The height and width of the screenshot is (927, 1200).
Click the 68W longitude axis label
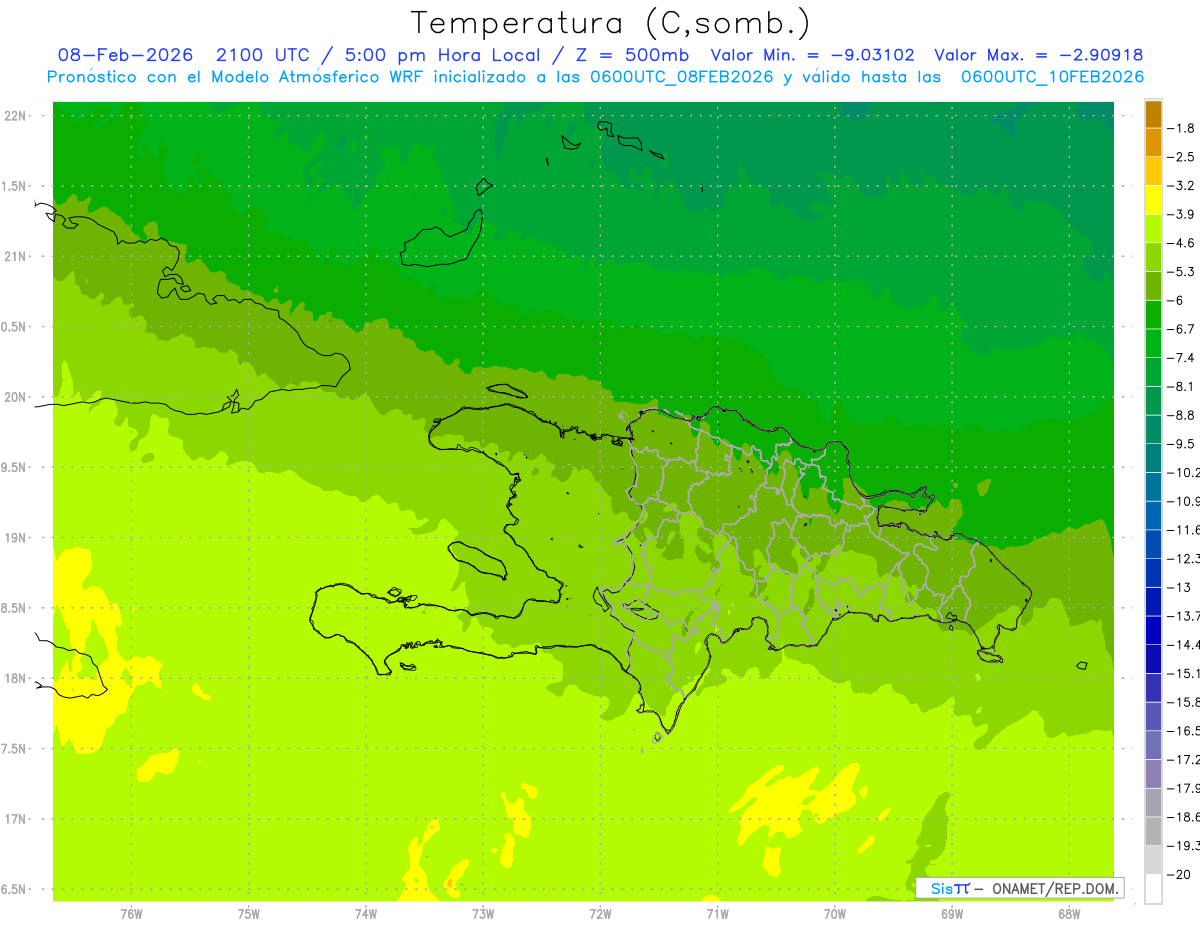(1069, 914)
